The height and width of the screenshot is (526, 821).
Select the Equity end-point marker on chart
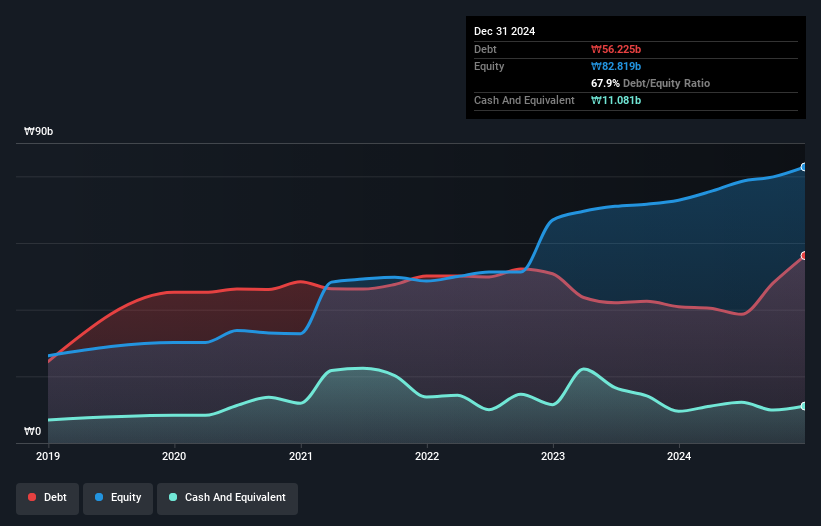[804, 167]
